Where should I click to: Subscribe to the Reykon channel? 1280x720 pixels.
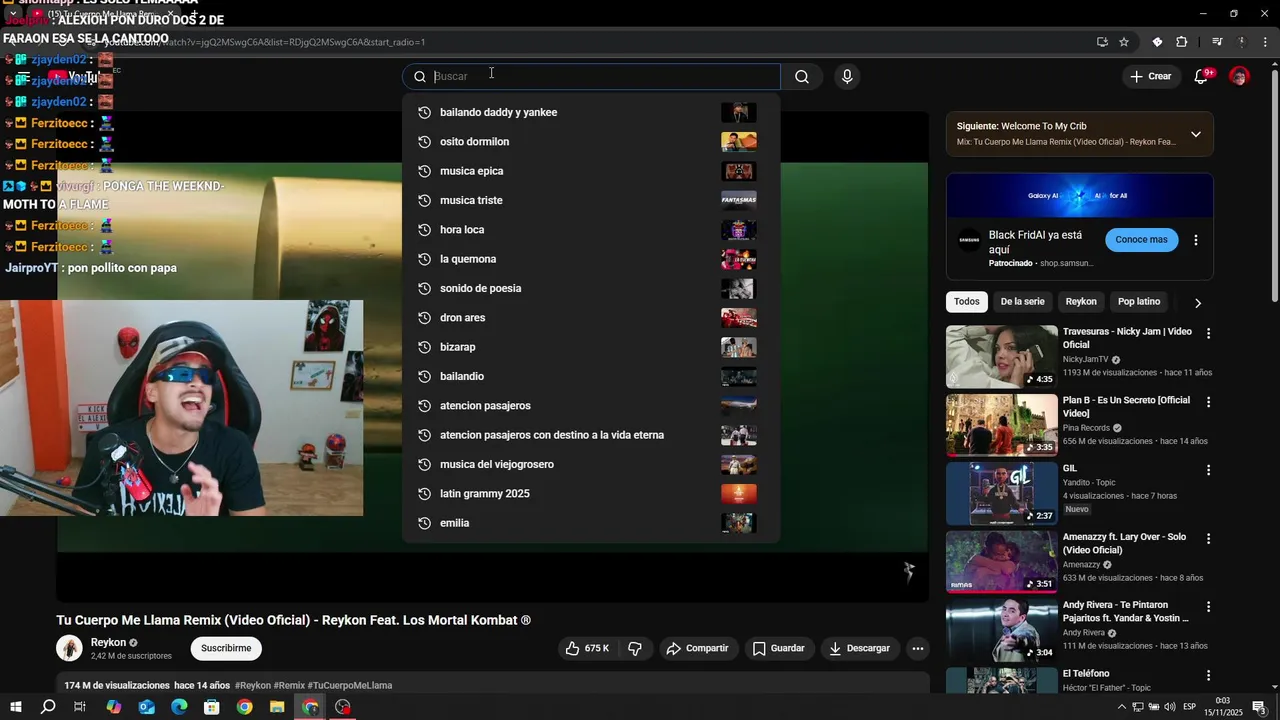click(226, 648)
